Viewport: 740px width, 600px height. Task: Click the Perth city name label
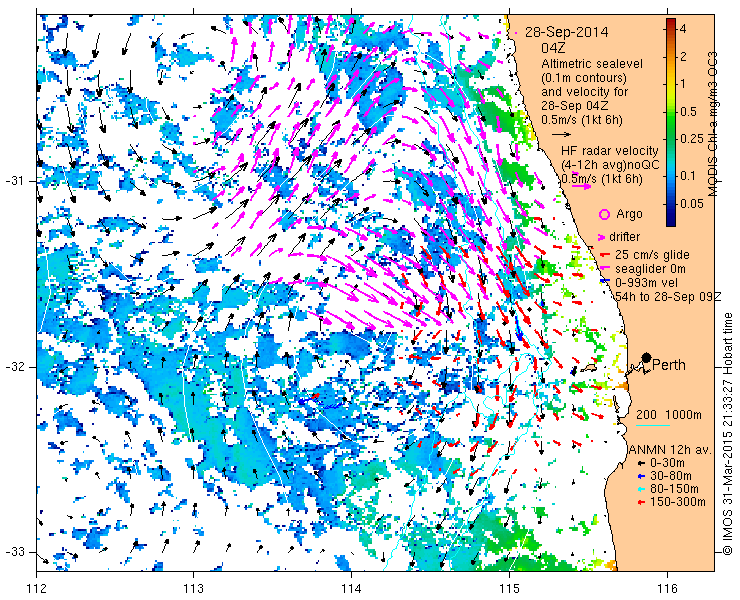point(669,365)
